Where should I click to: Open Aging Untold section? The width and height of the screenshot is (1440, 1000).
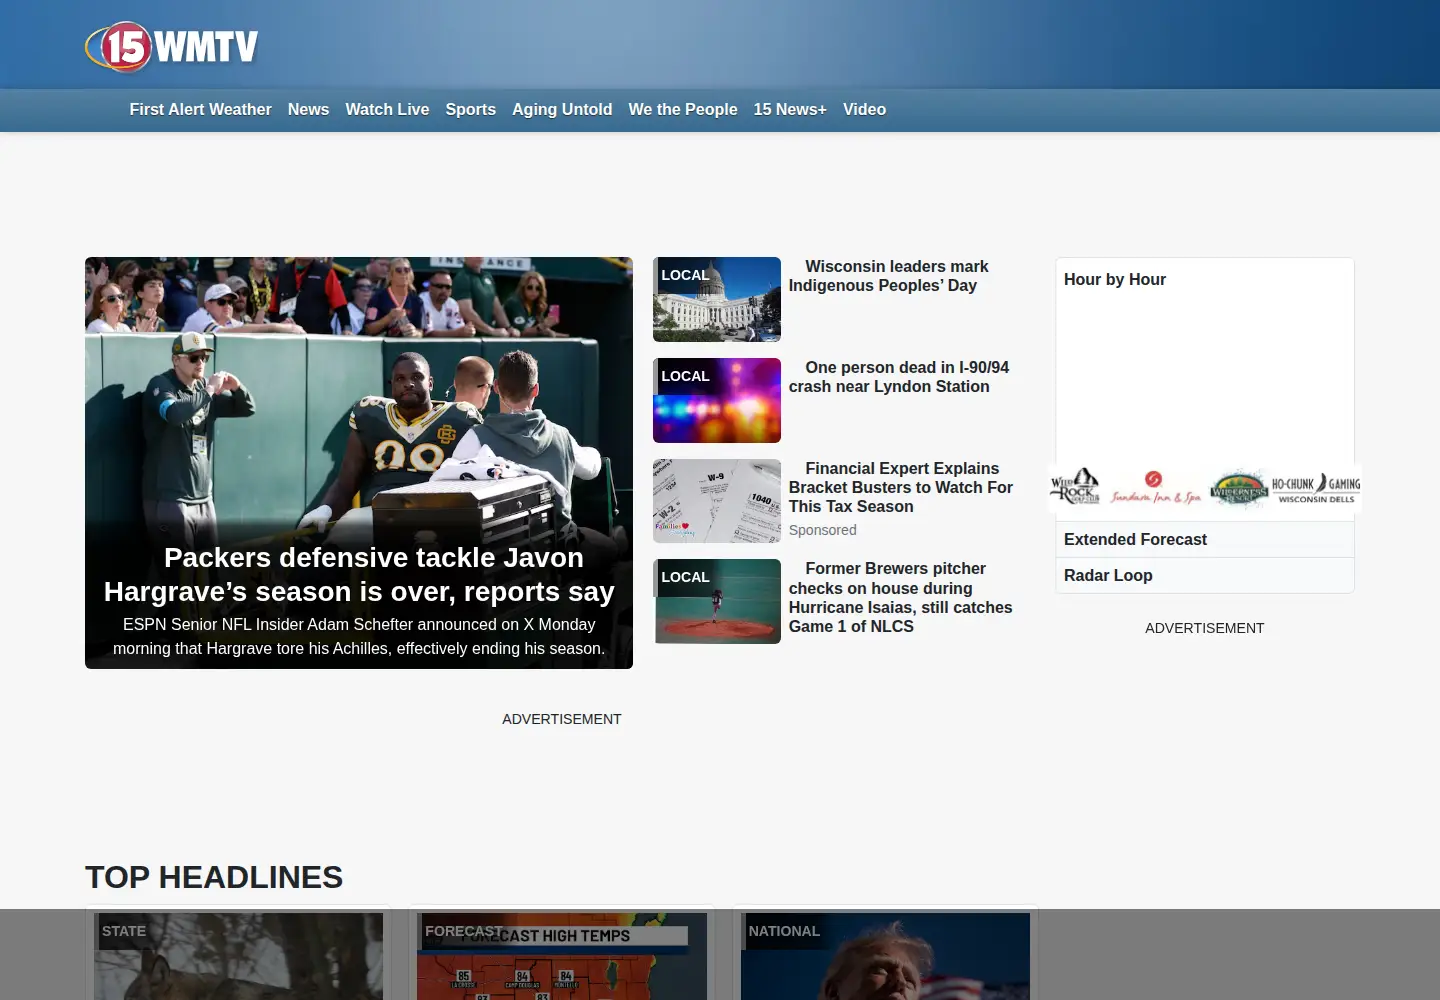[562, 109]
